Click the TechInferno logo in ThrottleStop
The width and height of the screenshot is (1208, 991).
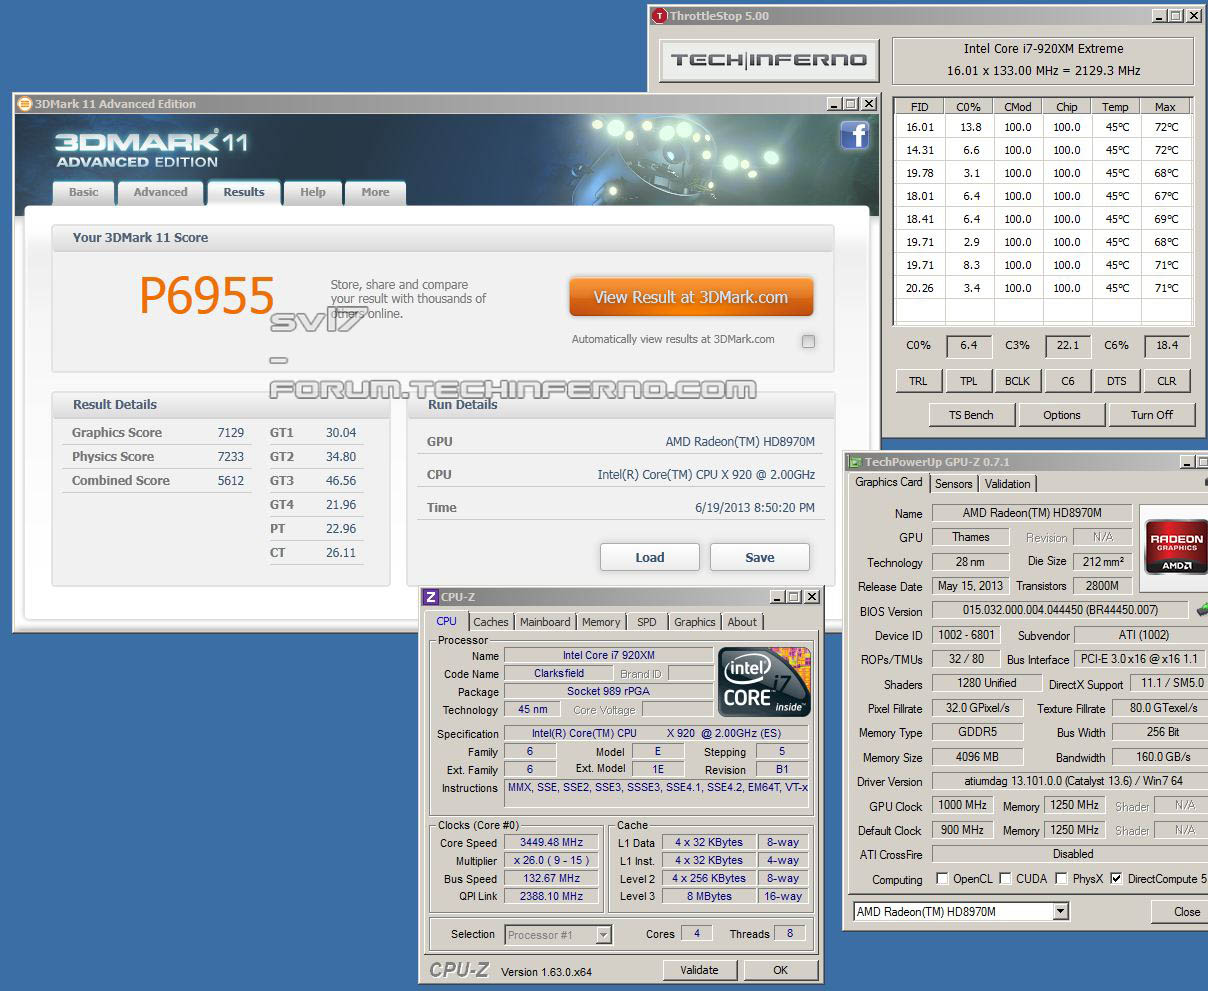point(768,60)
